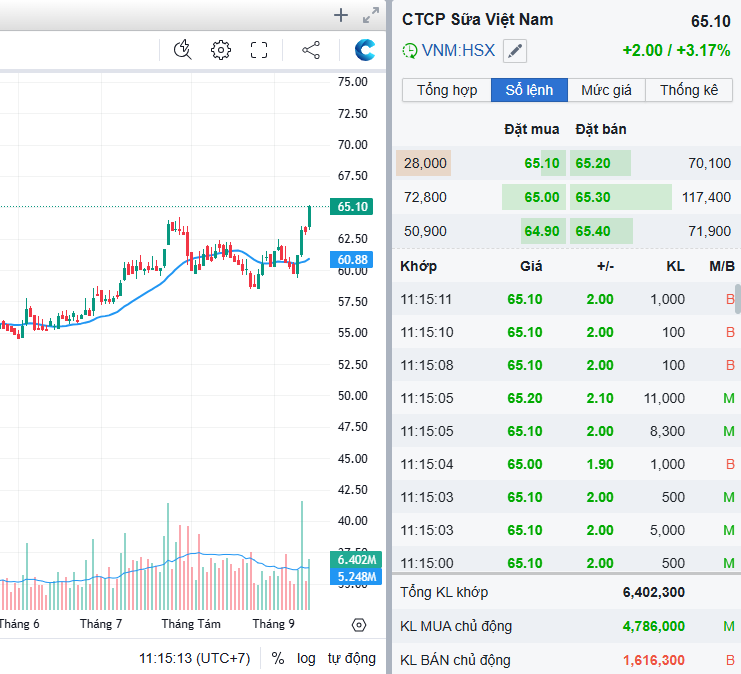741x674 pixels.
Task: Open the Mức giá tab
Action: click(607, 90)
